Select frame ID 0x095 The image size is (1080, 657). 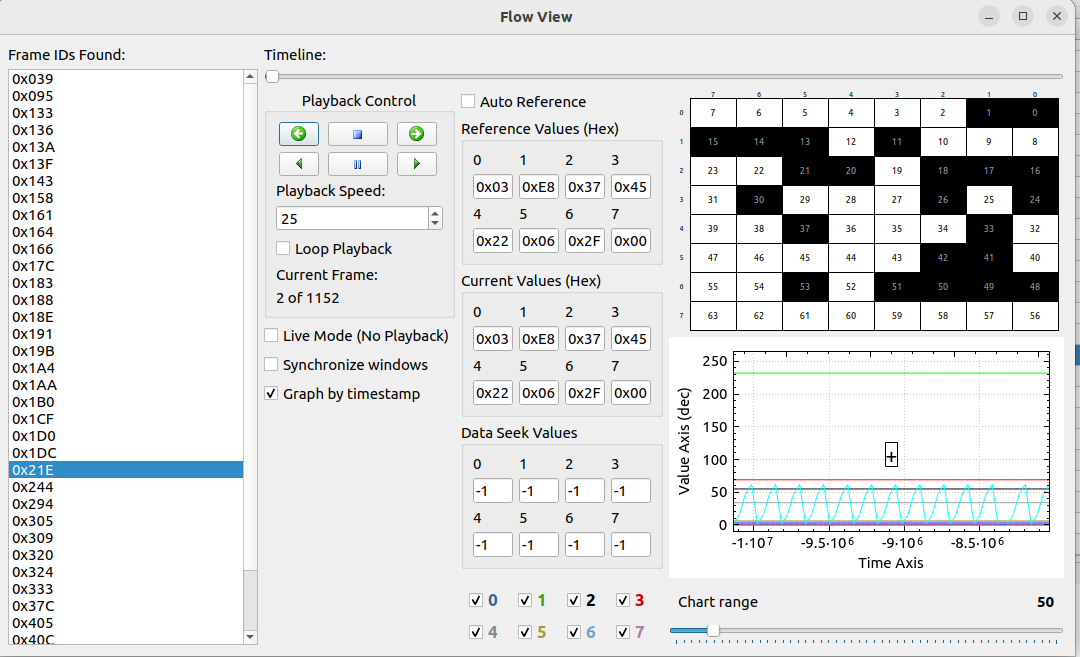coord(126,96)
